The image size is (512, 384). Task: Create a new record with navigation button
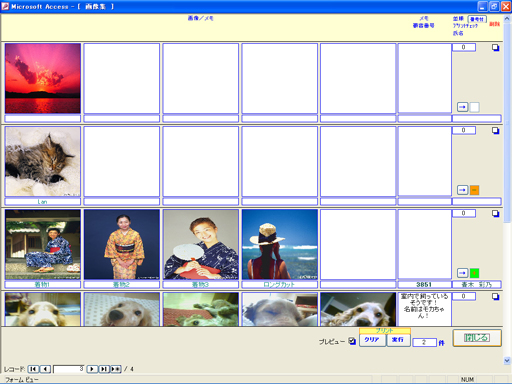pyautogui.click(x=116, y=369)
